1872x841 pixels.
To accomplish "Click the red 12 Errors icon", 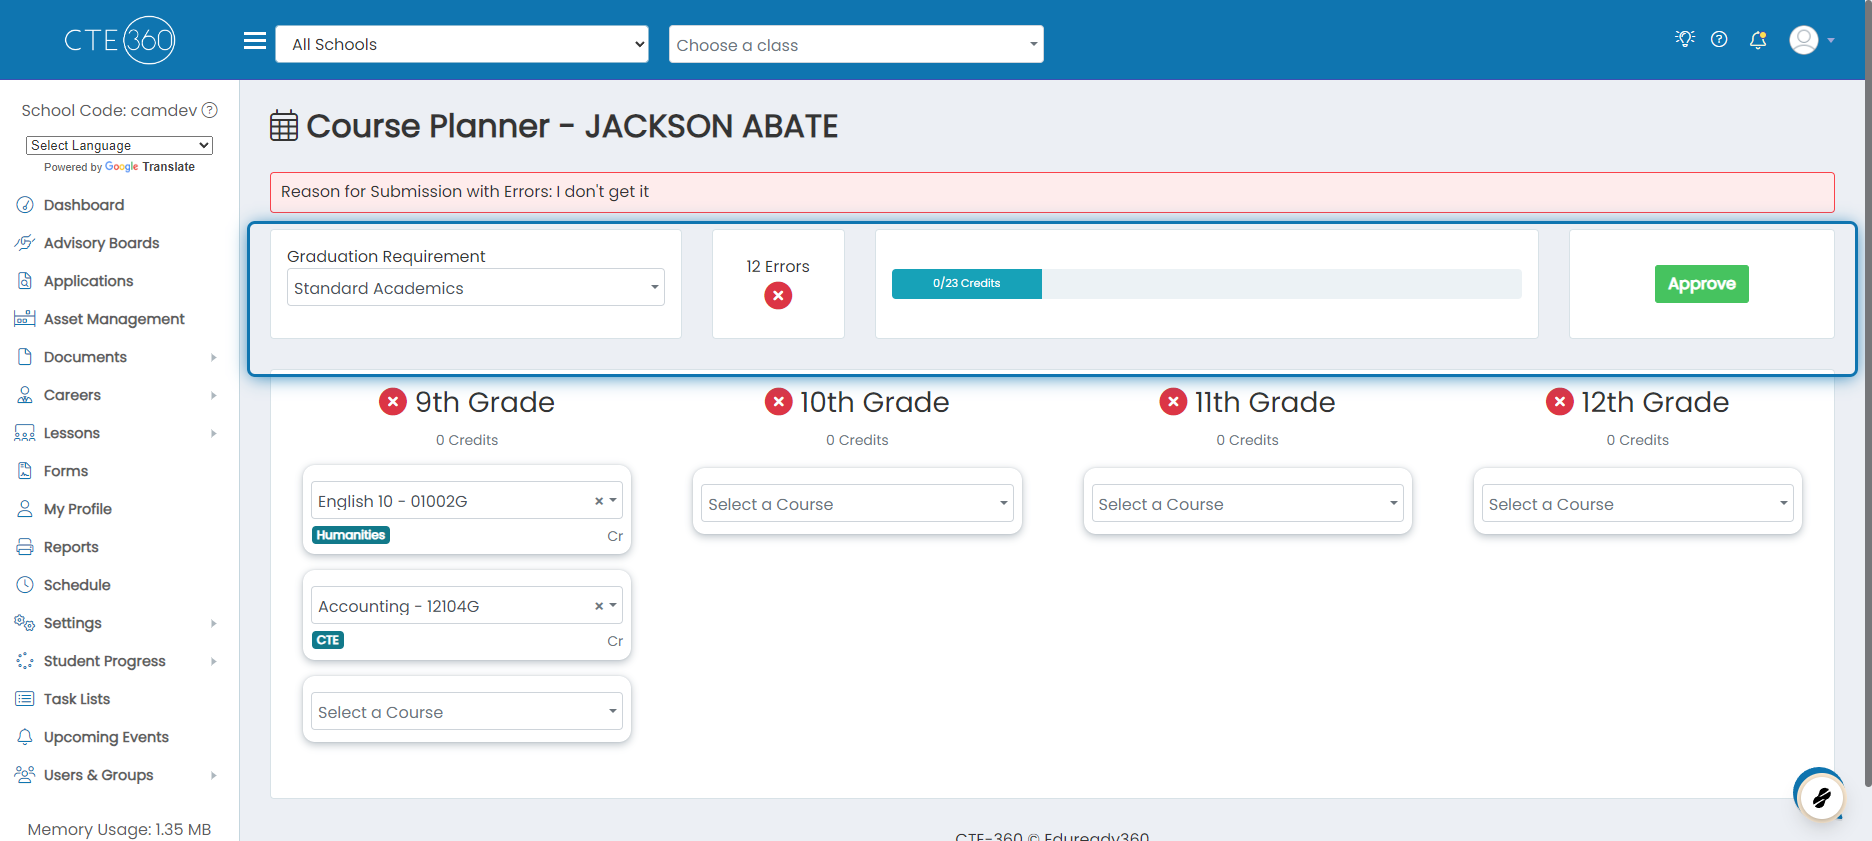I will click(x=778, y=296).
